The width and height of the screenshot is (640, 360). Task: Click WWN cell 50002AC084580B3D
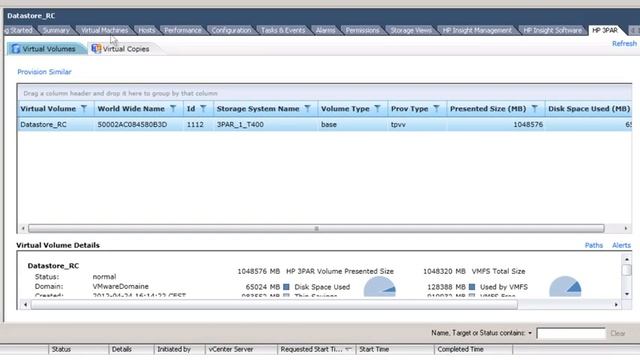132,124
